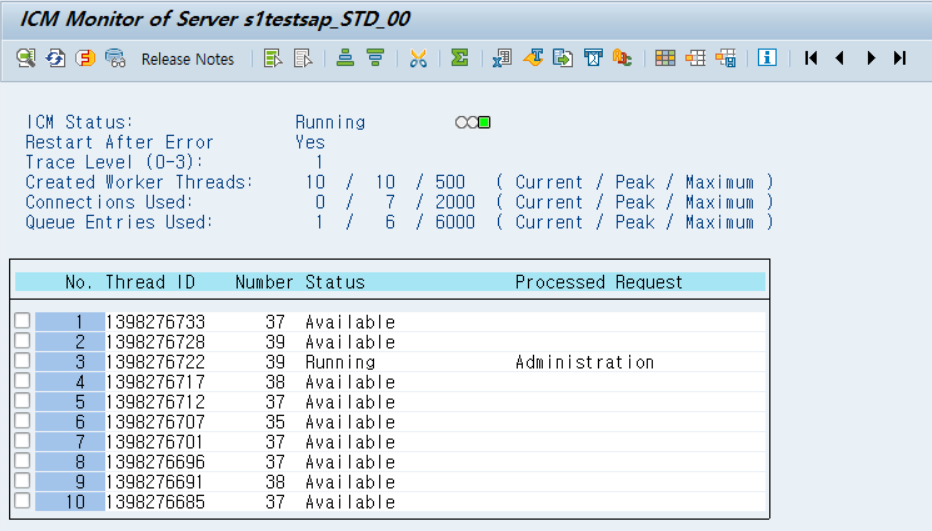The height and width of the screenshot is (531, 932).
Task: Refresh the ICM monitor display
Action: (x=56, y=58)
